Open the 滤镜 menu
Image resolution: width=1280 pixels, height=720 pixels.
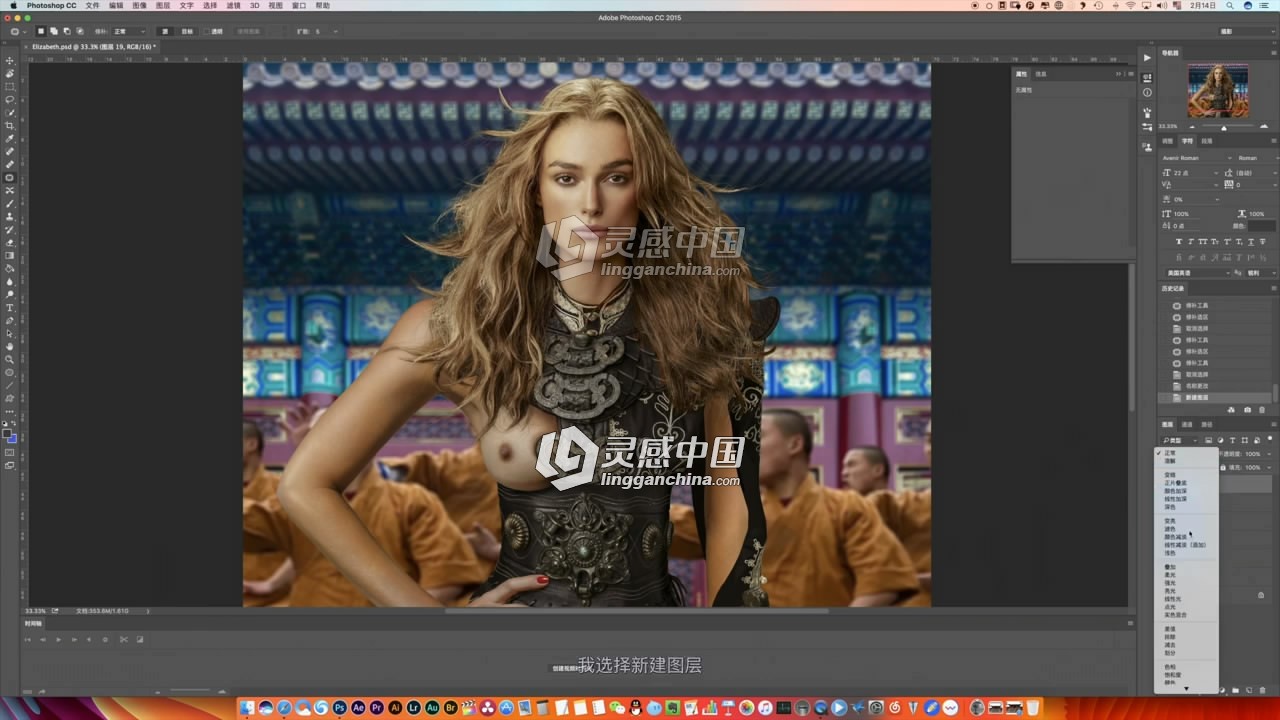click(233, 5)
